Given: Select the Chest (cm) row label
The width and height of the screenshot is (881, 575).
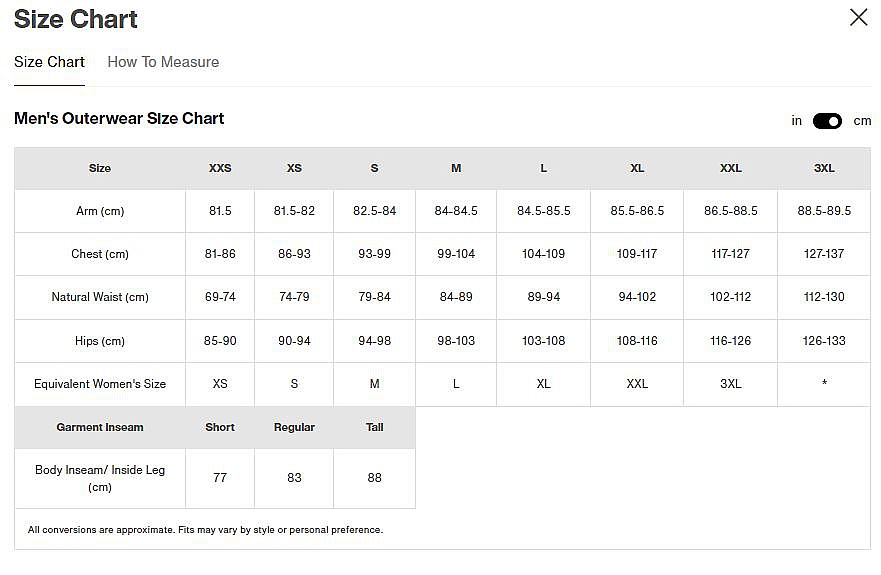Looking at the screenshot, I should pyautogui.click(x=100, y=254).
